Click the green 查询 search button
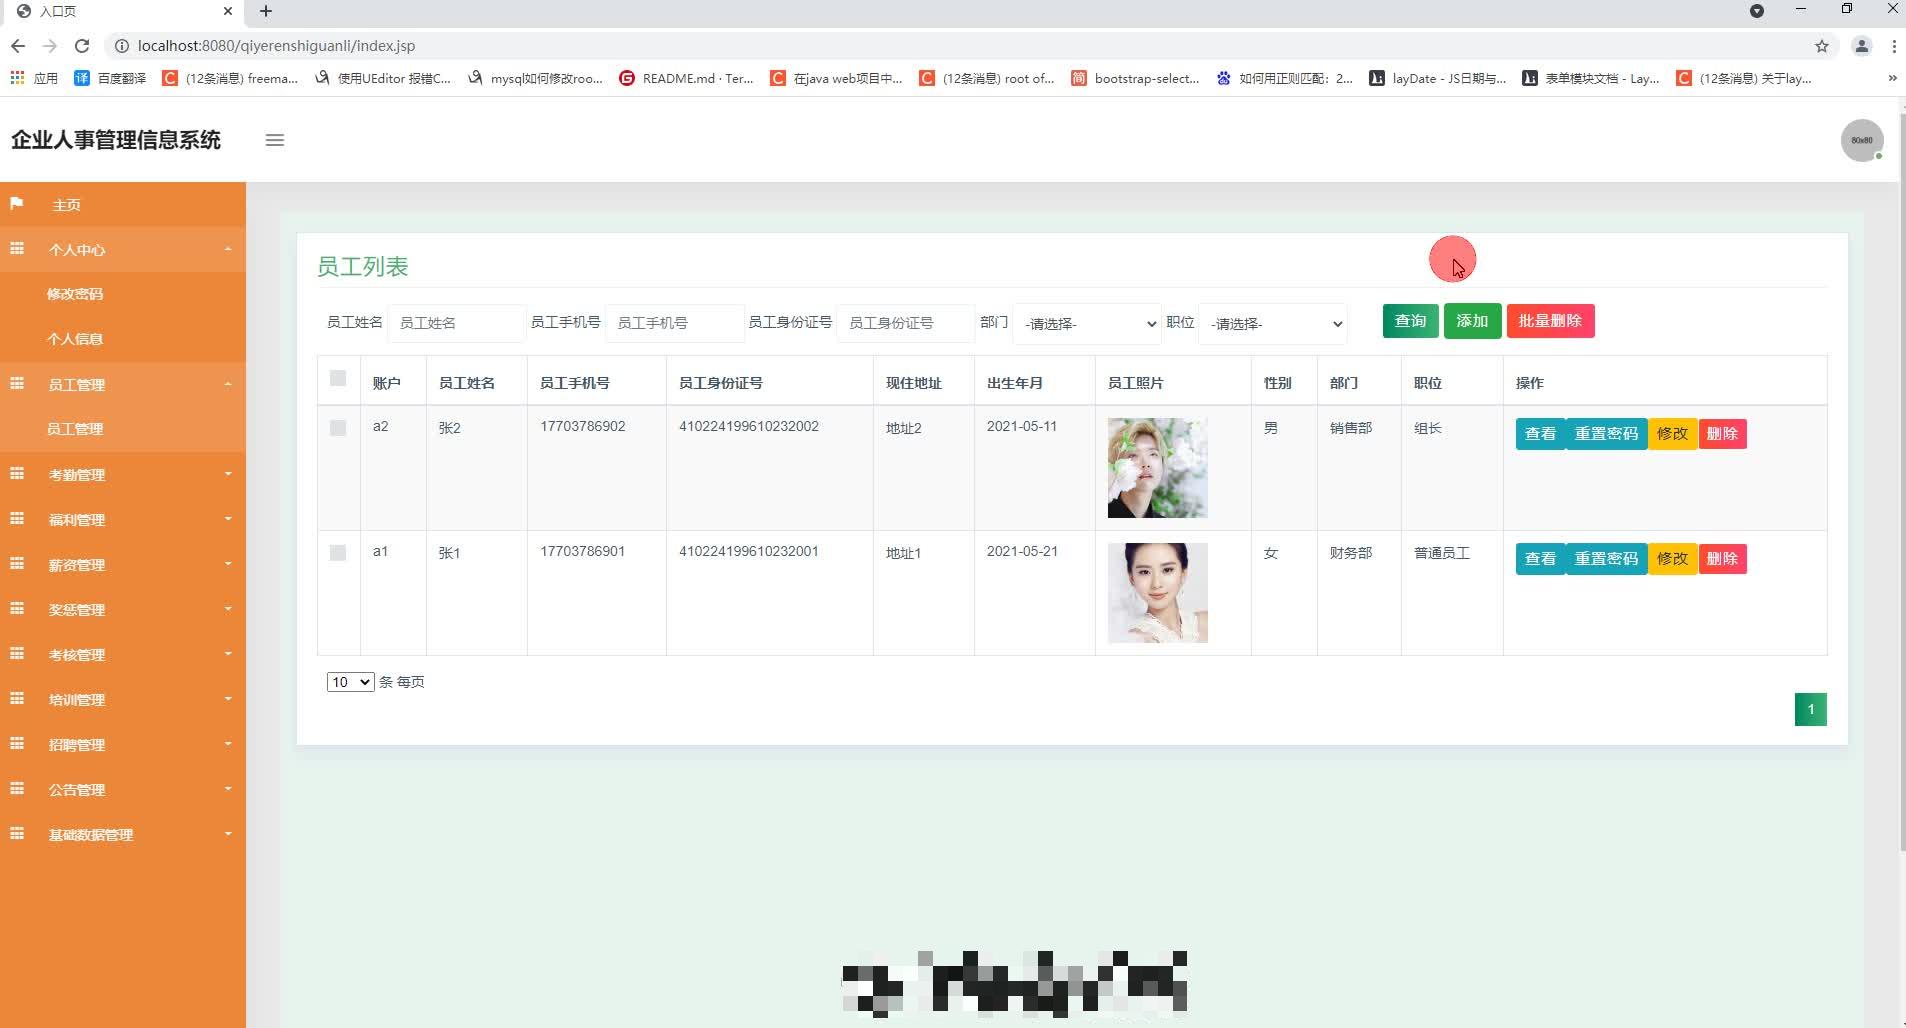 coord(1410,321)
